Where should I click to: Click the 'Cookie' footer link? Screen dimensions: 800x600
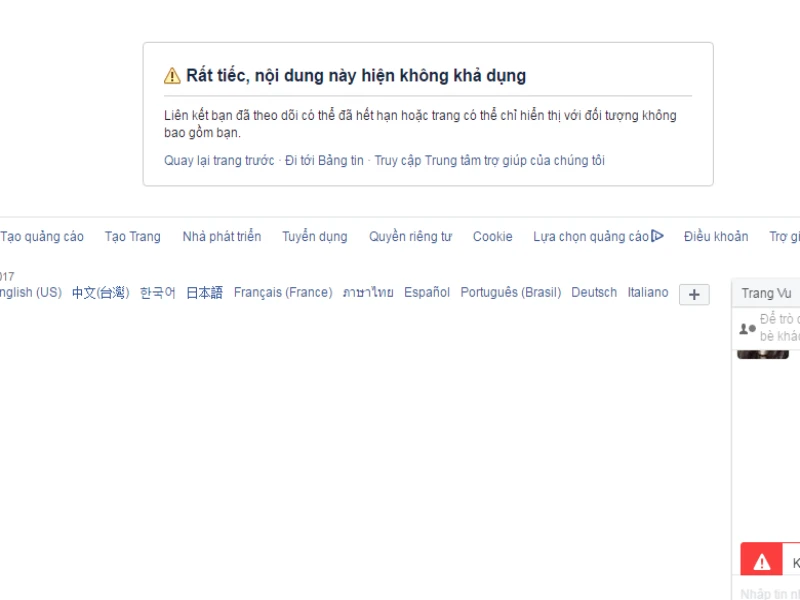[492, 237]
